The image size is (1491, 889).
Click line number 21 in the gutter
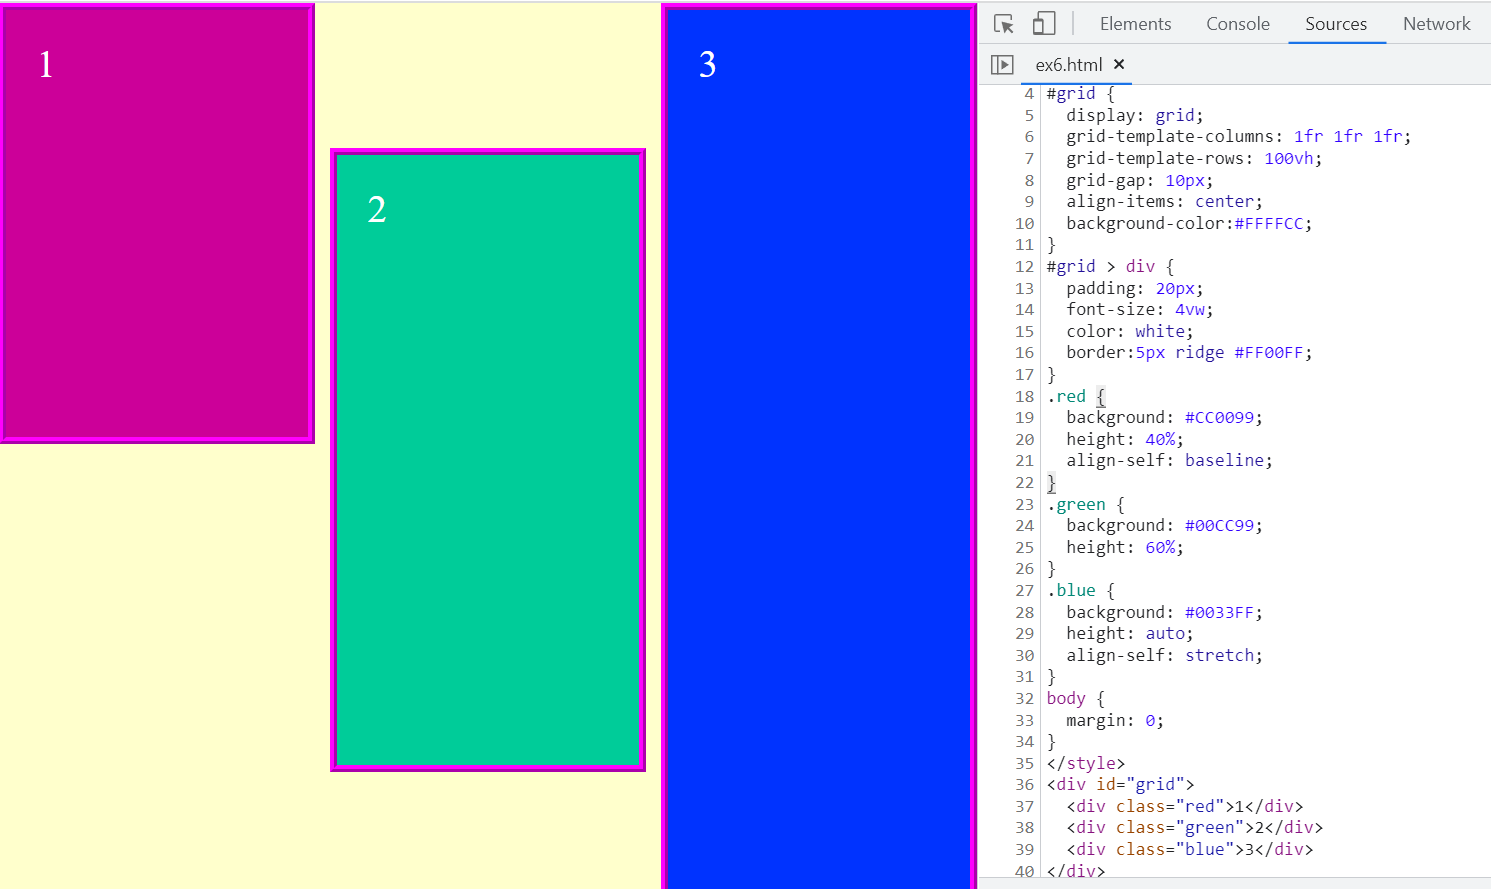pyautogui.click(x=1024, y=461)
